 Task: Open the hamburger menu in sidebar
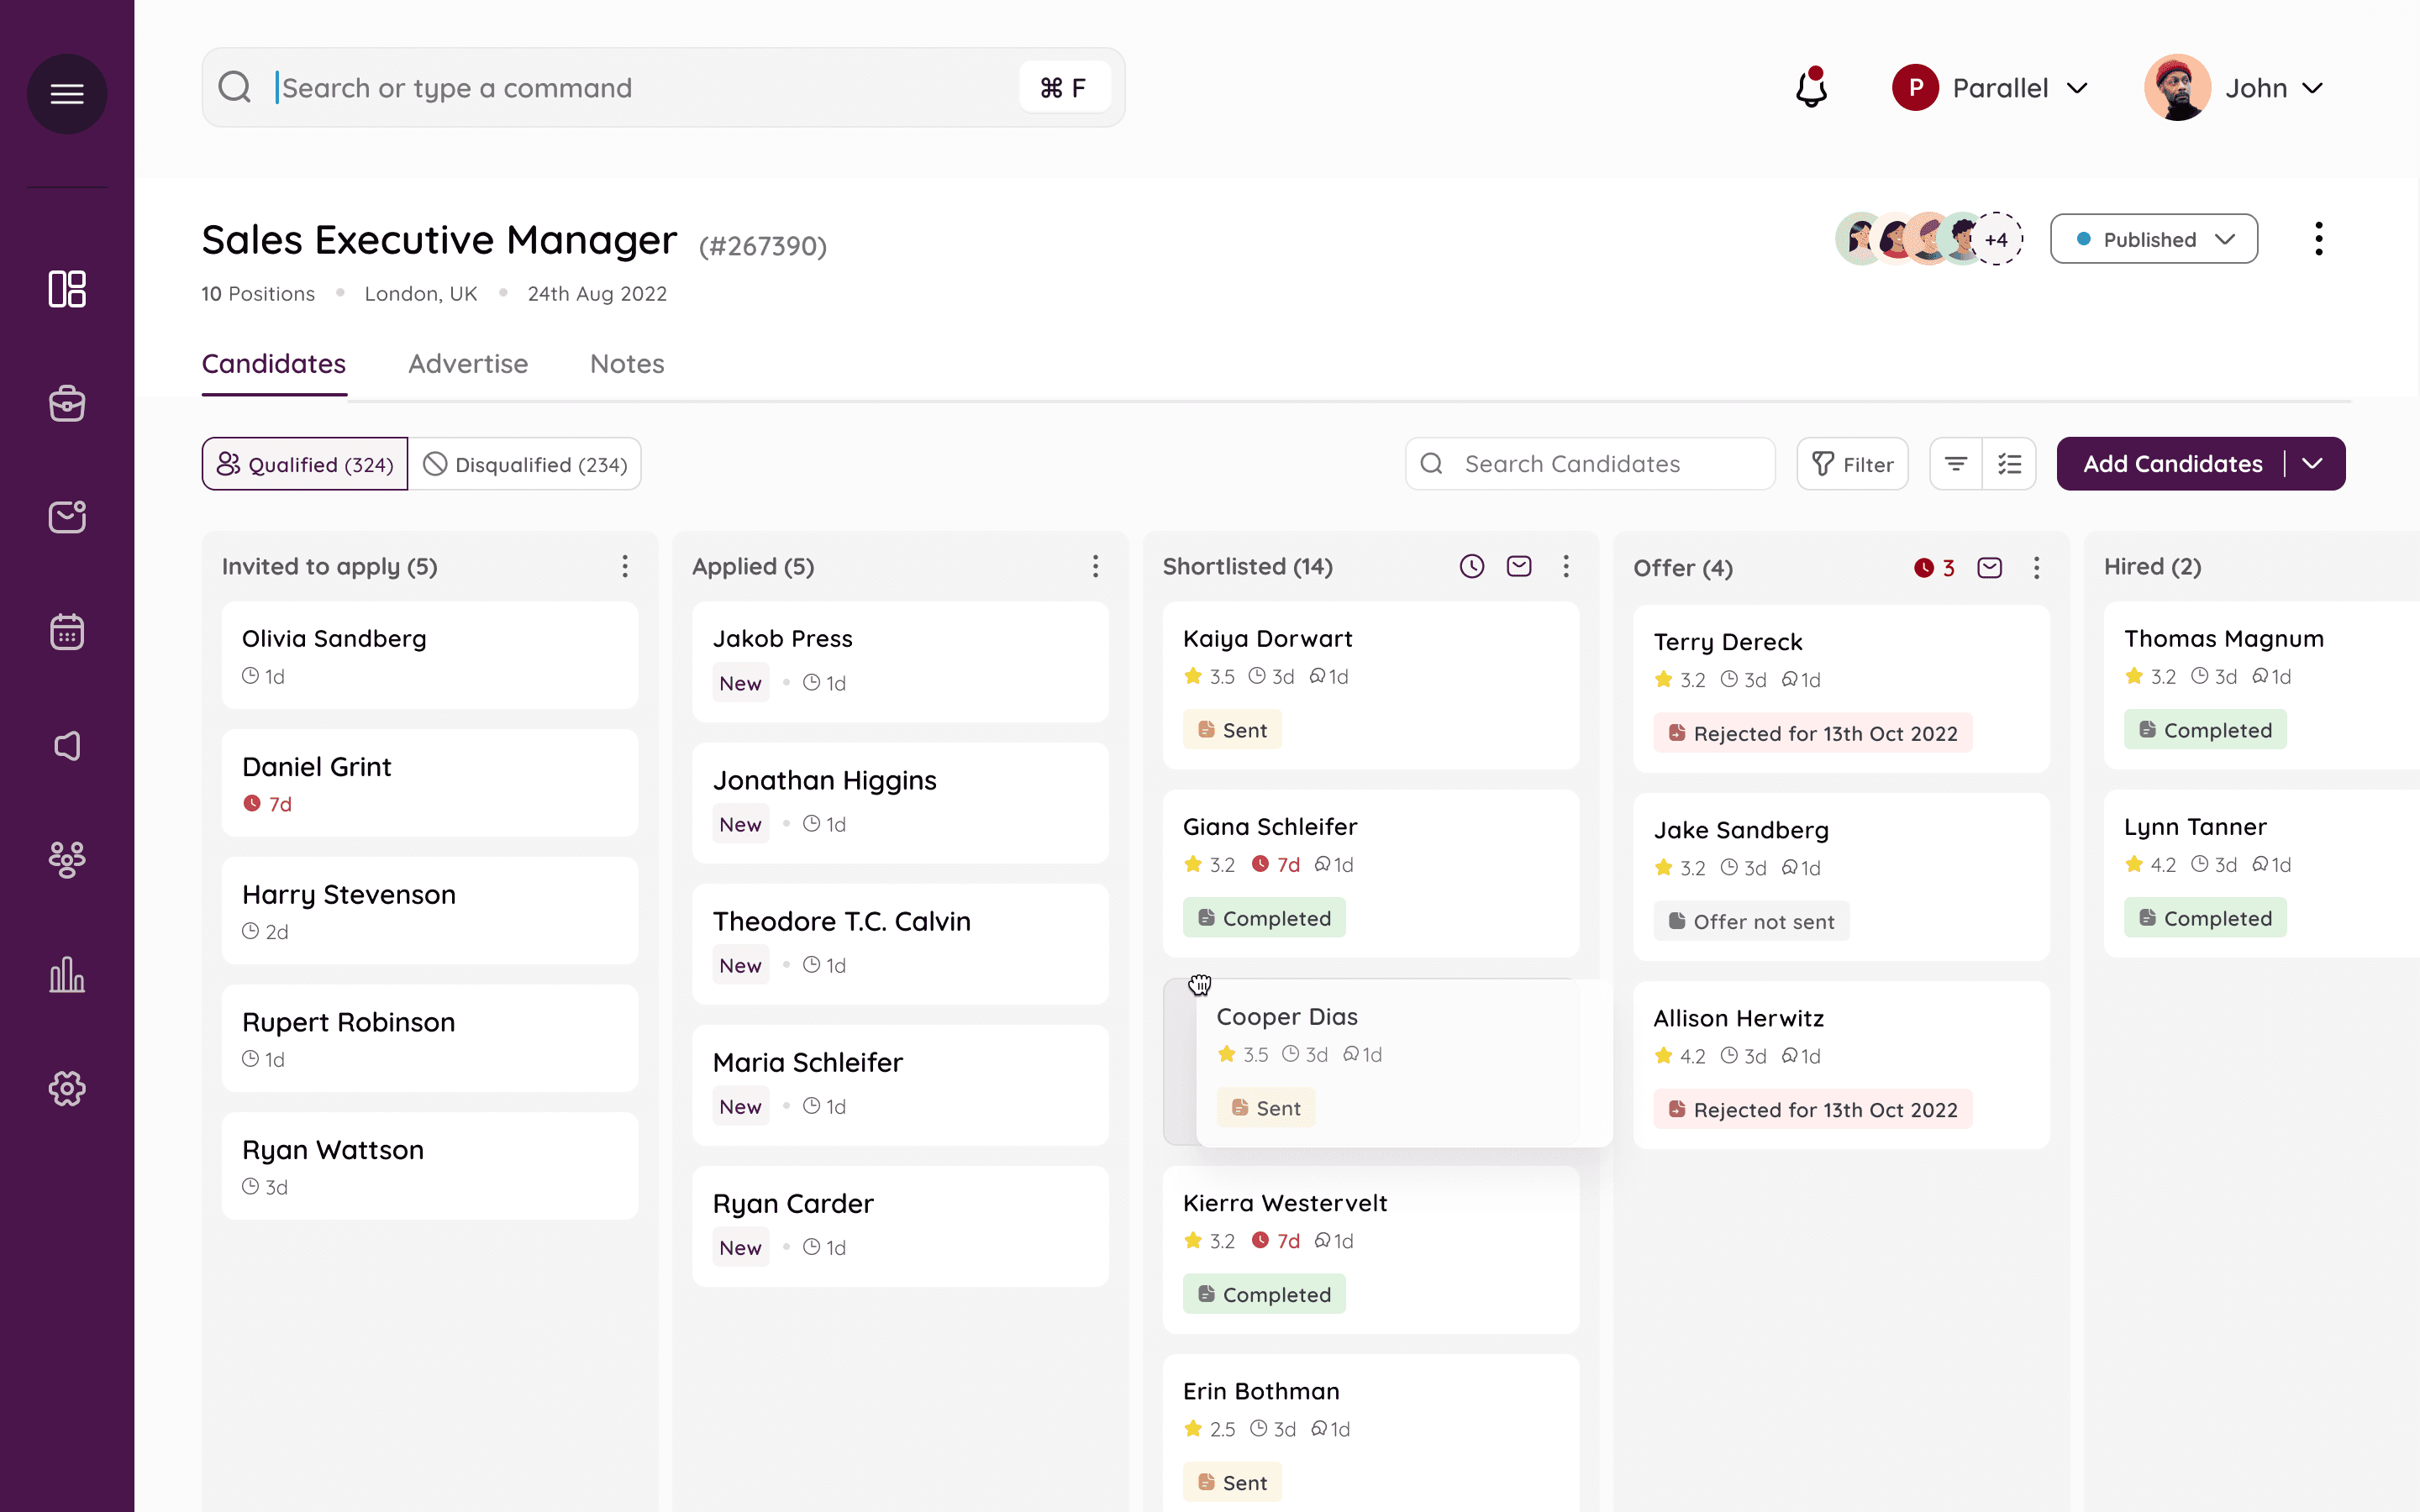[x=67, y=94]
